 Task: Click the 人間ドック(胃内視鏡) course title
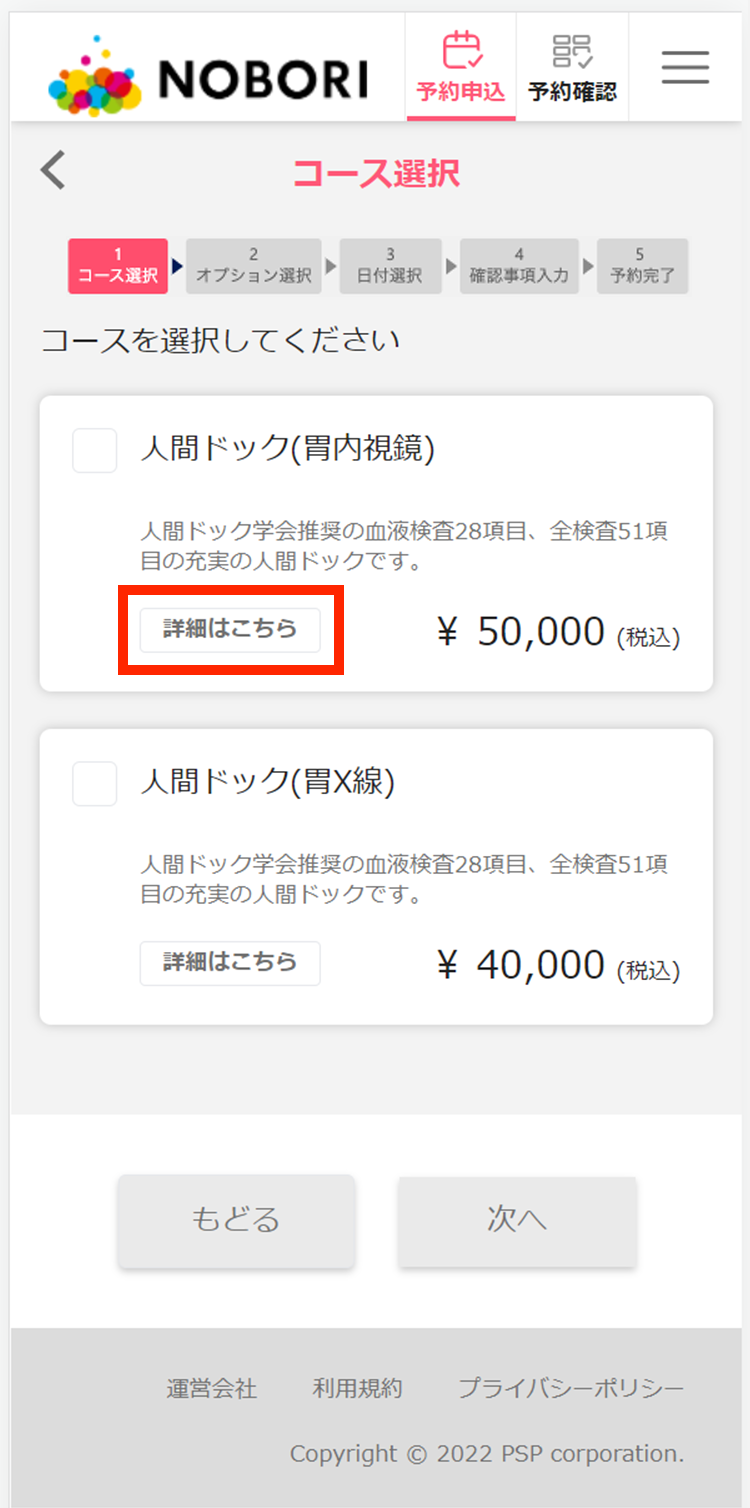pos(288,449)
